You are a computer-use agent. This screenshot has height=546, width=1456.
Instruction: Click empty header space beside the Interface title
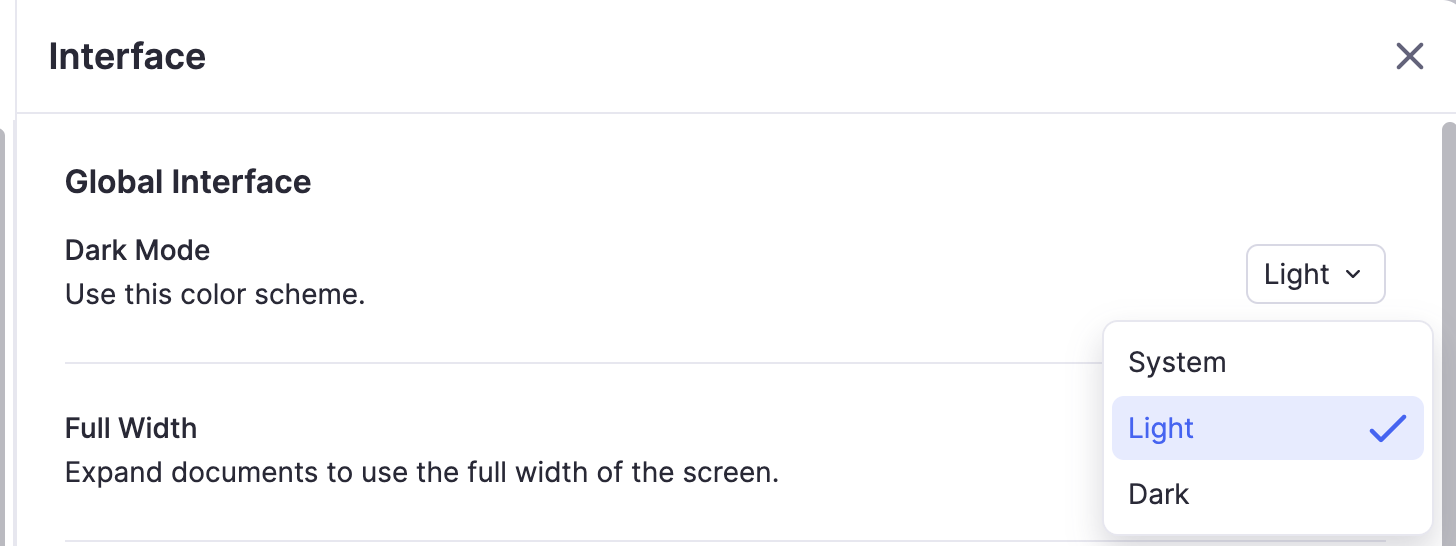pyautogui.click(x=800, y=57)
